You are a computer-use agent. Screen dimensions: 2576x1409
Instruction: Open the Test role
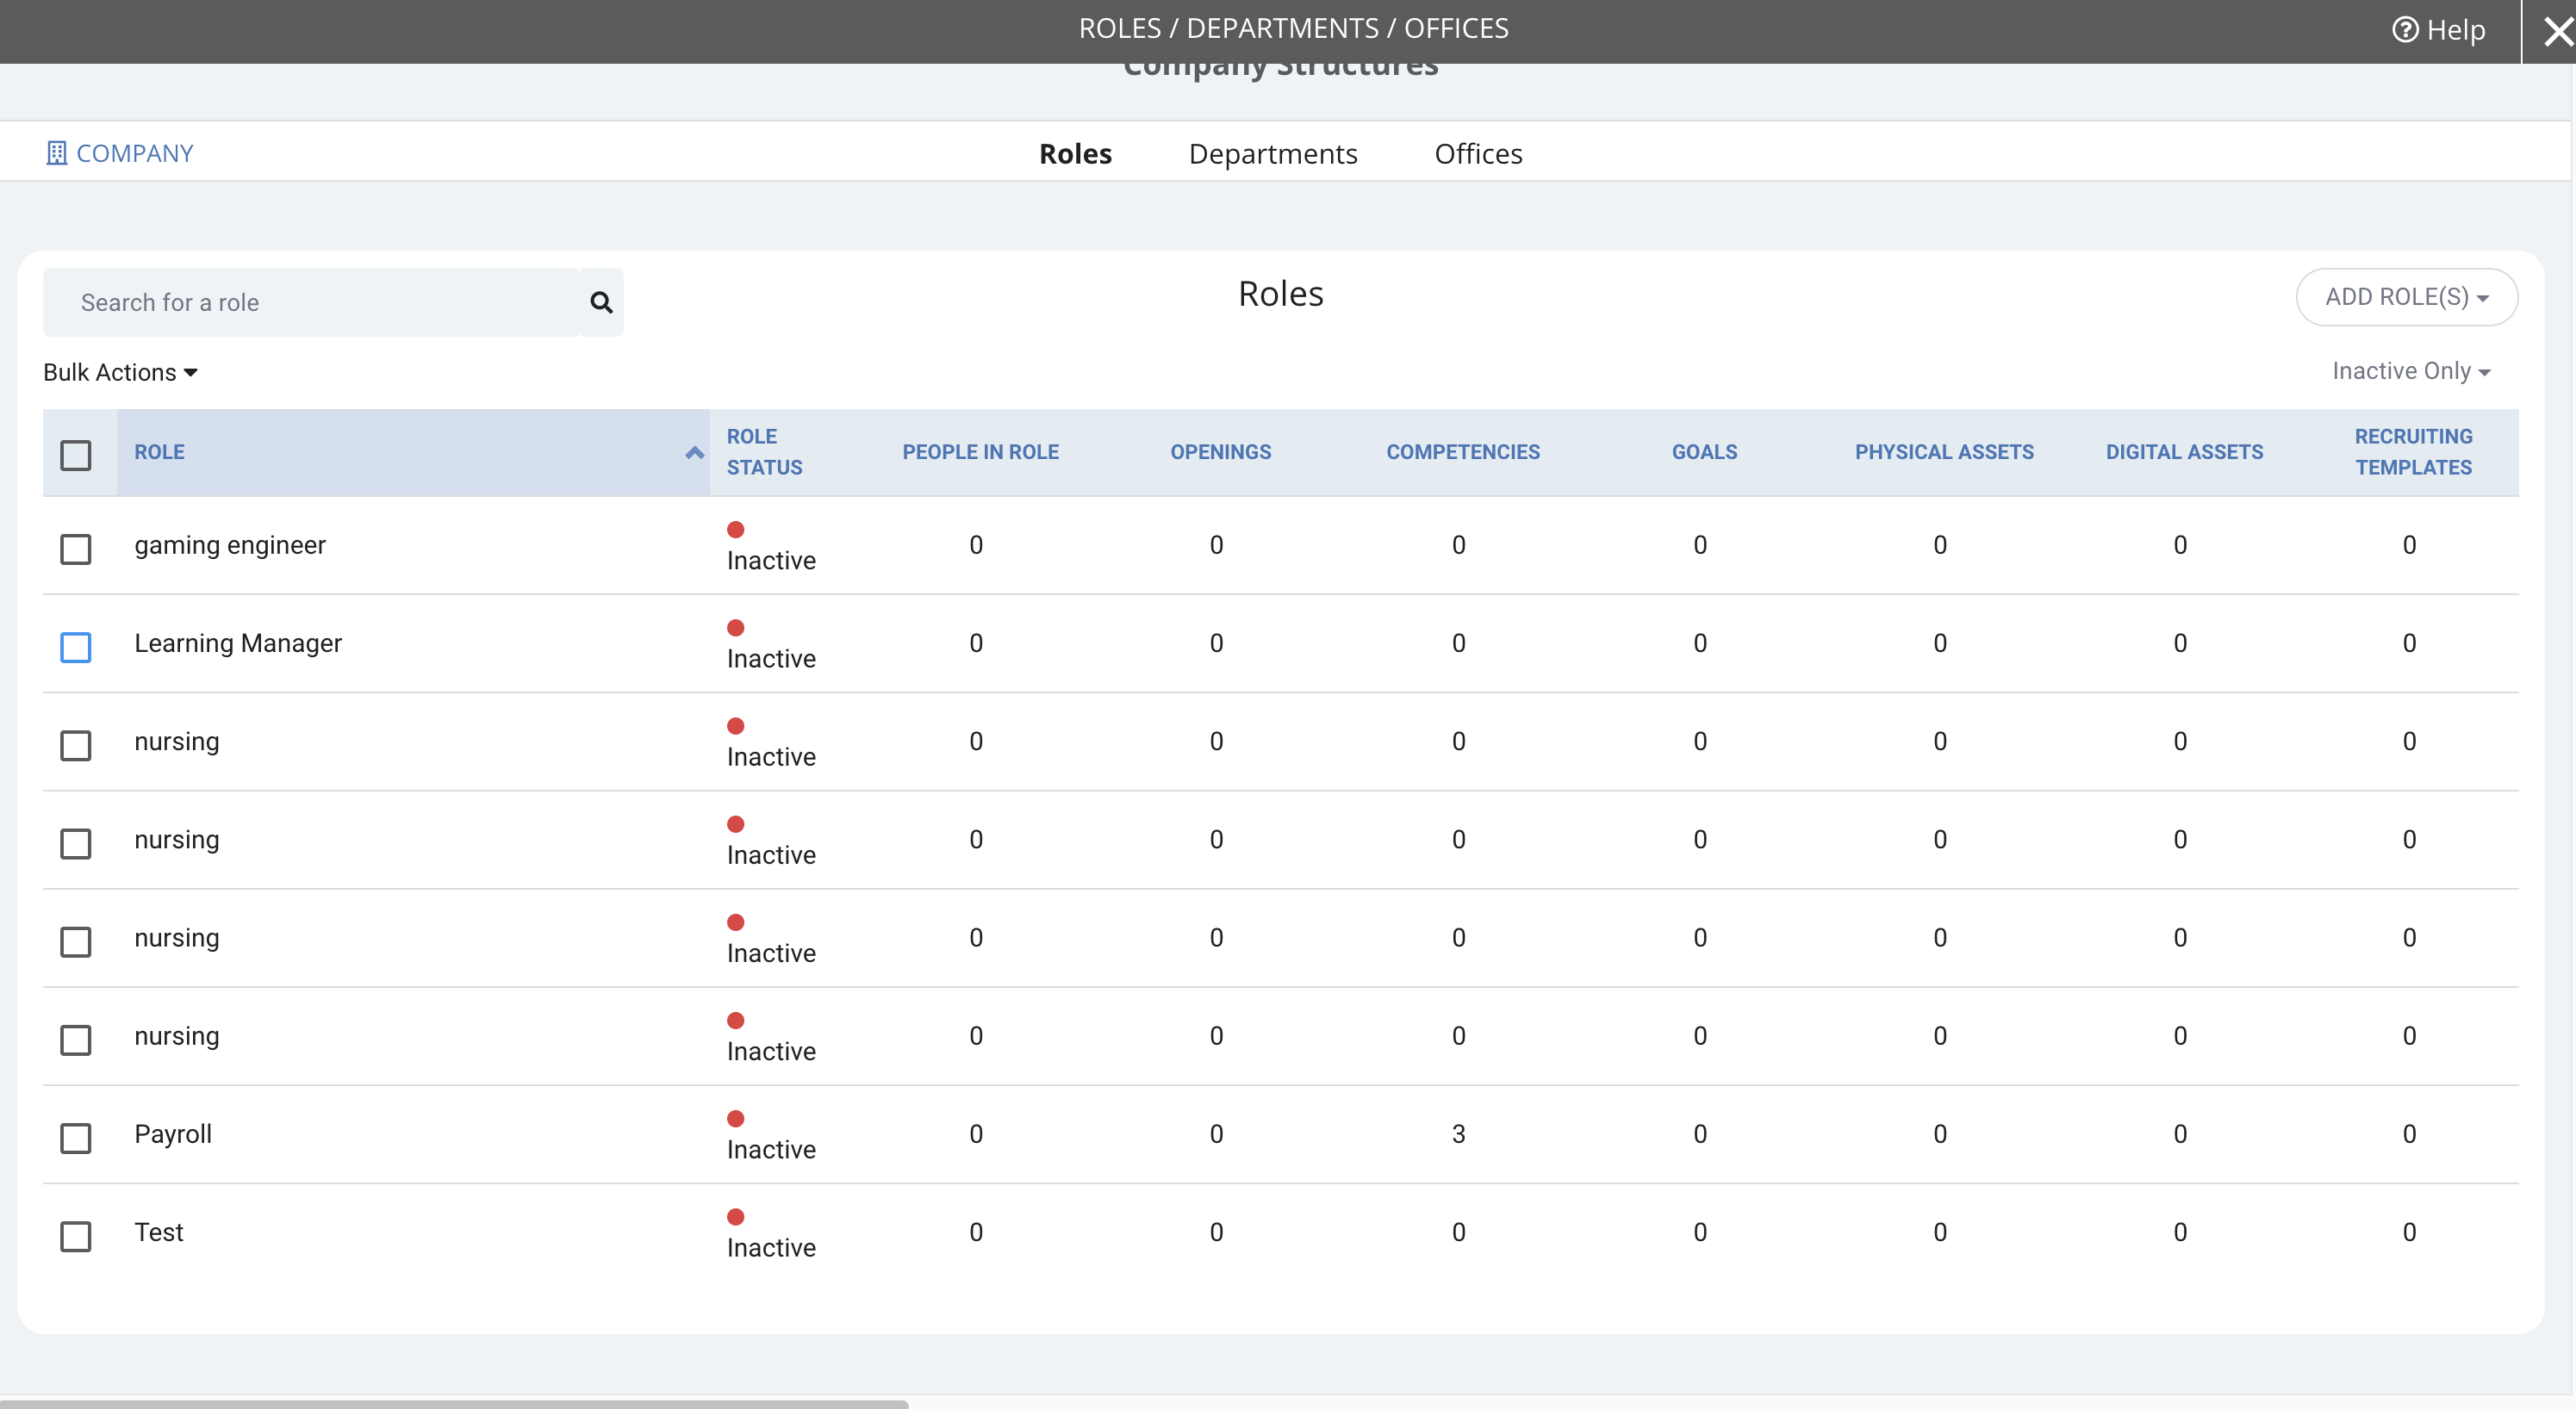(x=159, y=1232)
